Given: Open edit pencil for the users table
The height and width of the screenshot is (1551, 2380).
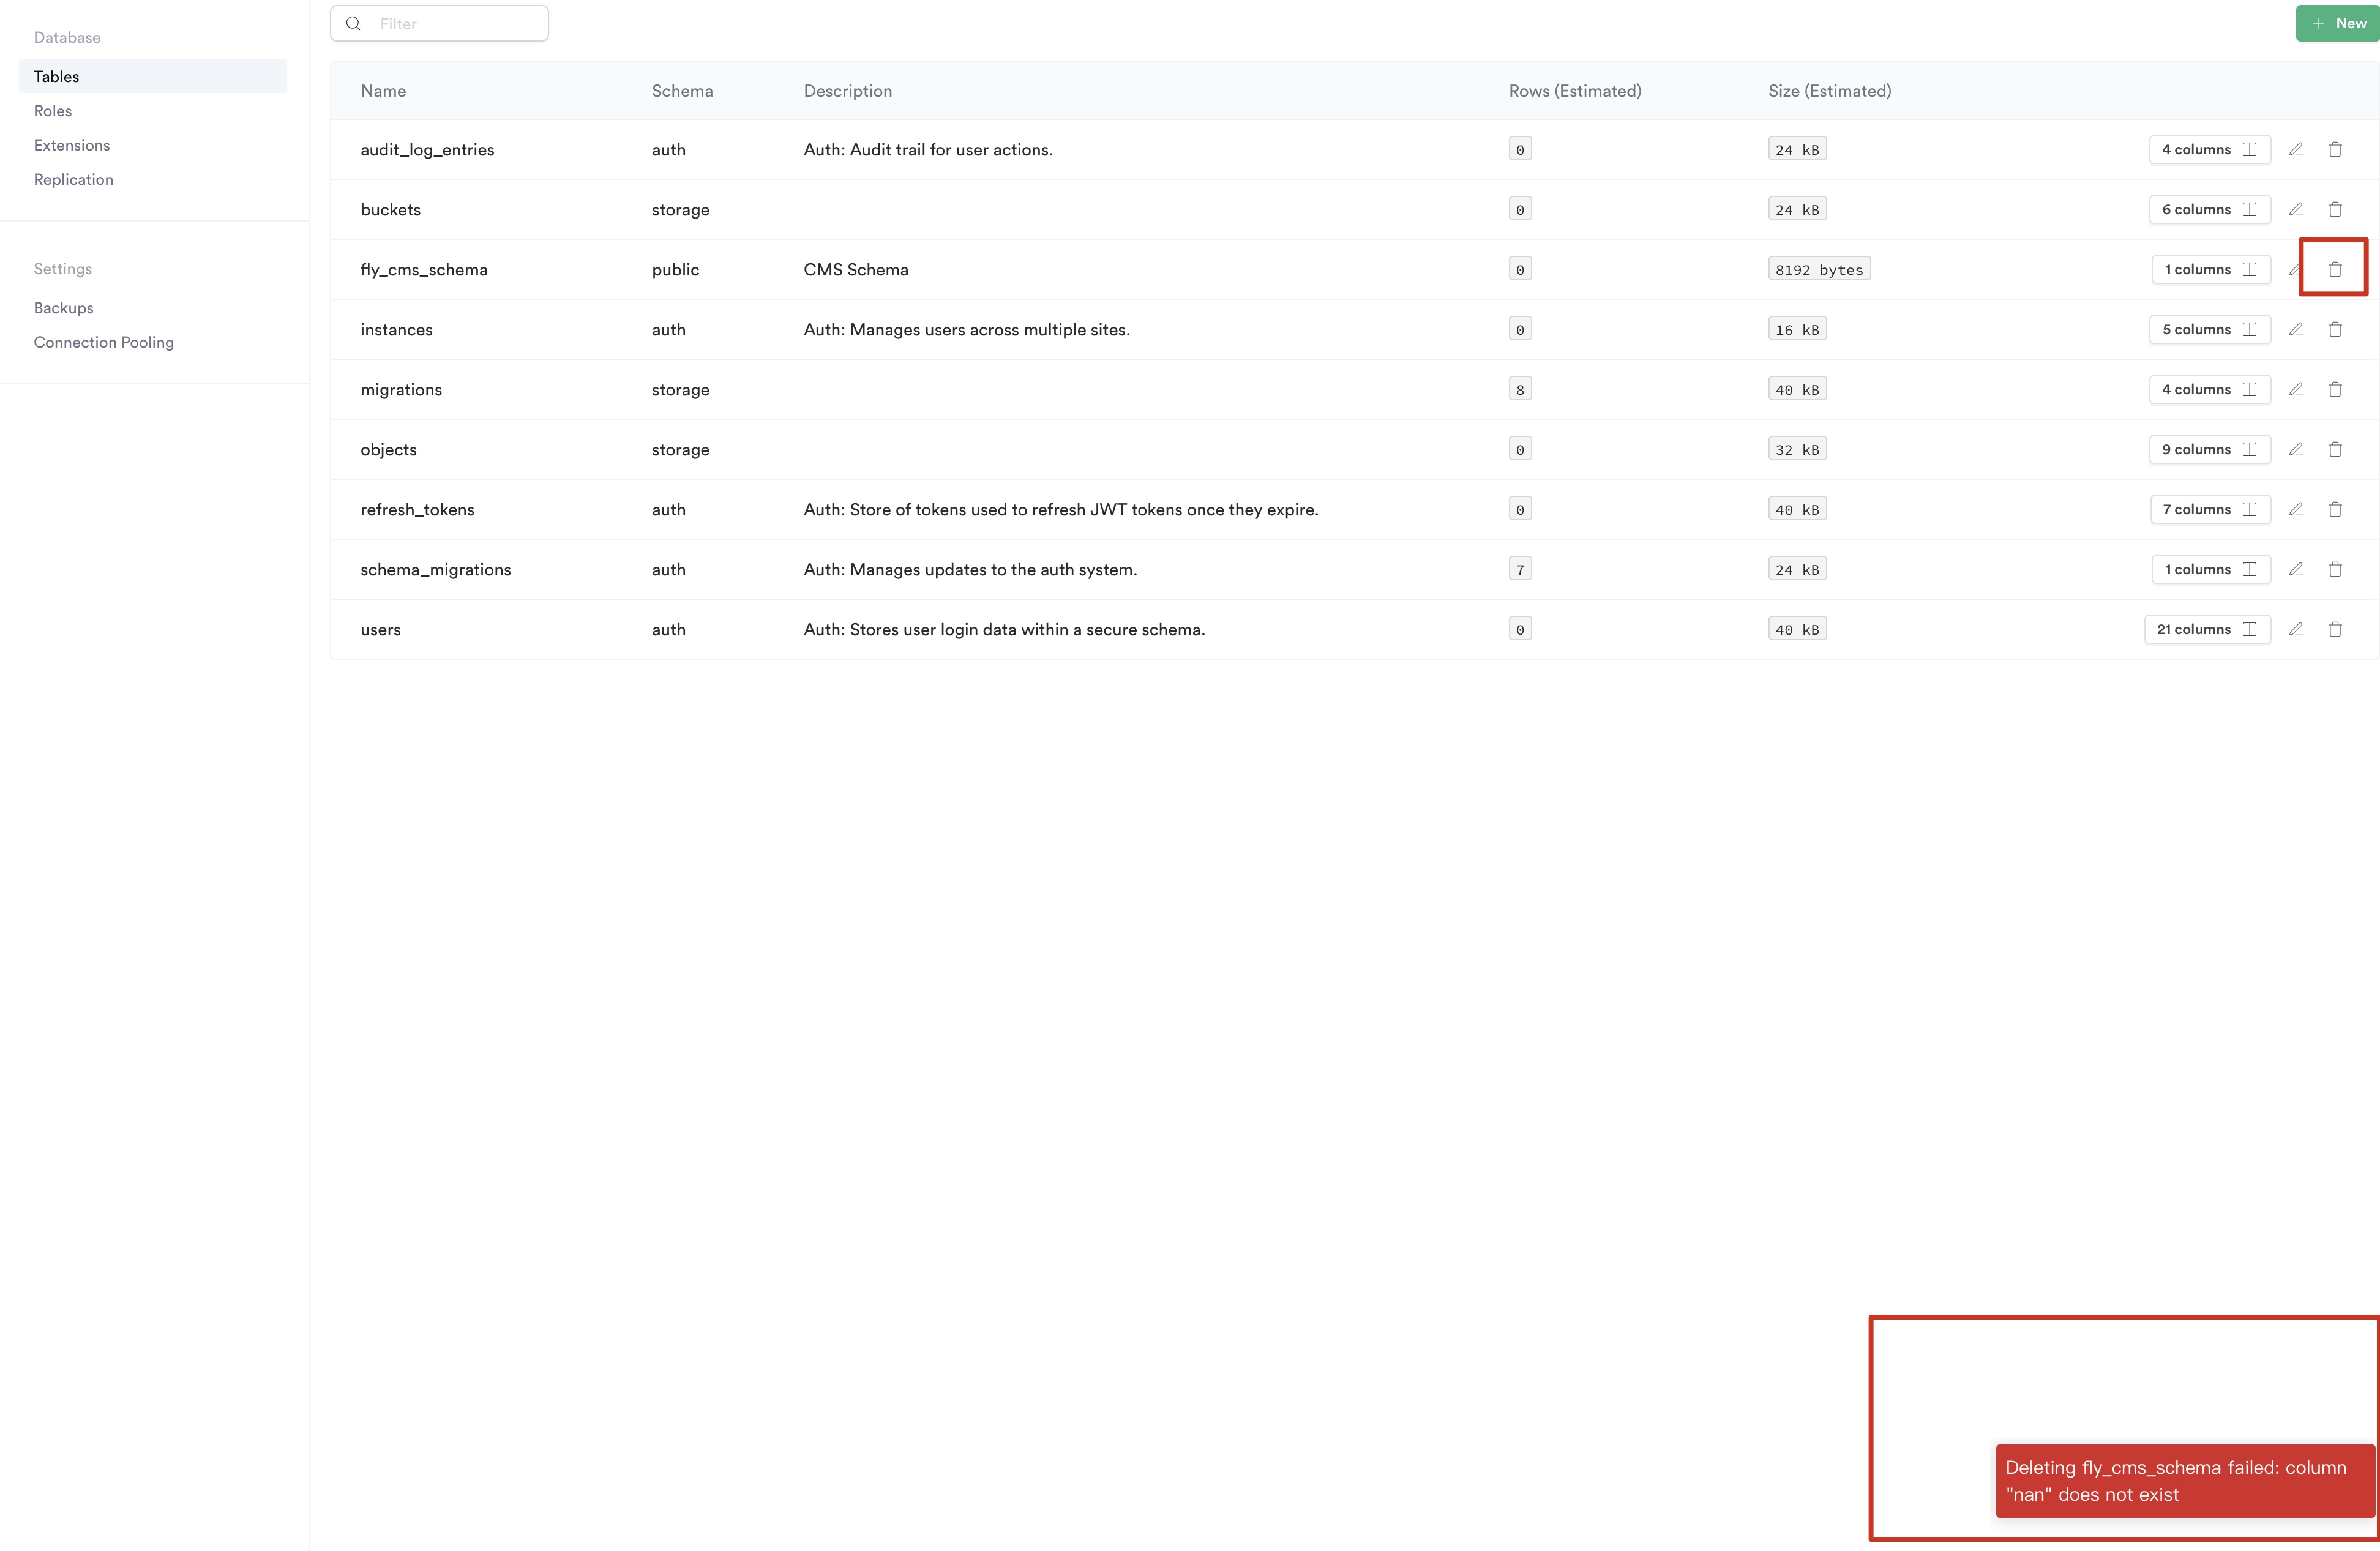Looking at the screenshot, I should click(x=2296, y=629).
